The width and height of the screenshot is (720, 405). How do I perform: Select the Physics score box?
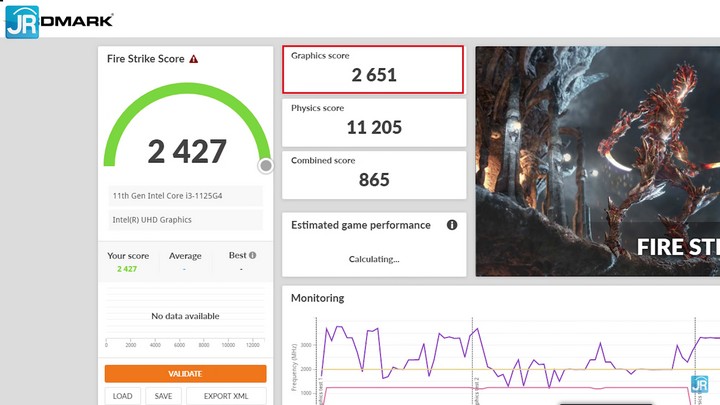[x=373, y=121]
